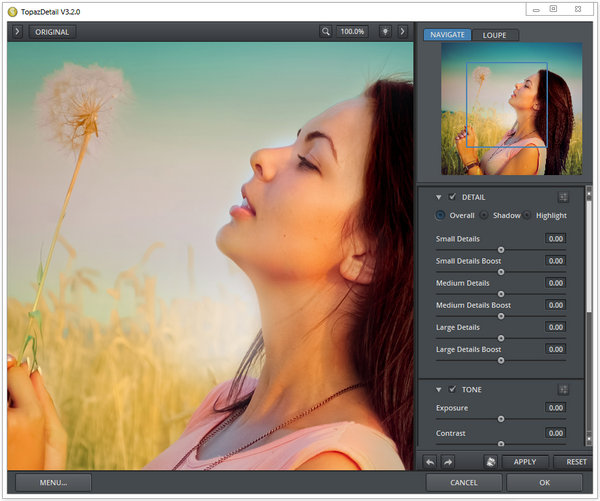Switch to the LOUPE tab

point(495,35)
